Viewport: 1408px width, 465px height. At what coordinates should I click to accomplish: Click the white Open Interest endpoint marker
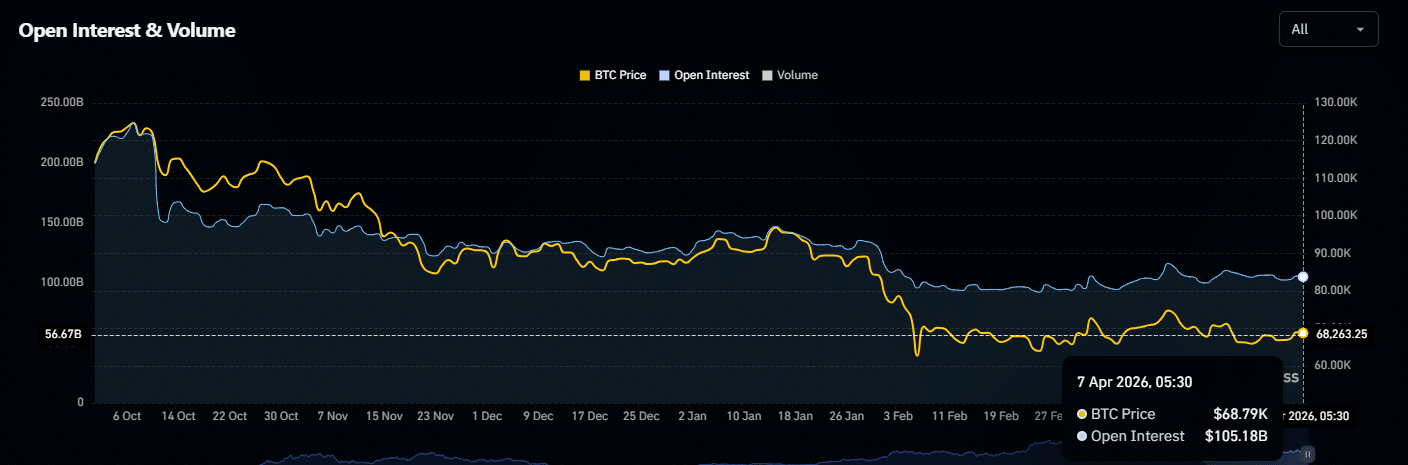coord(1302,276)
